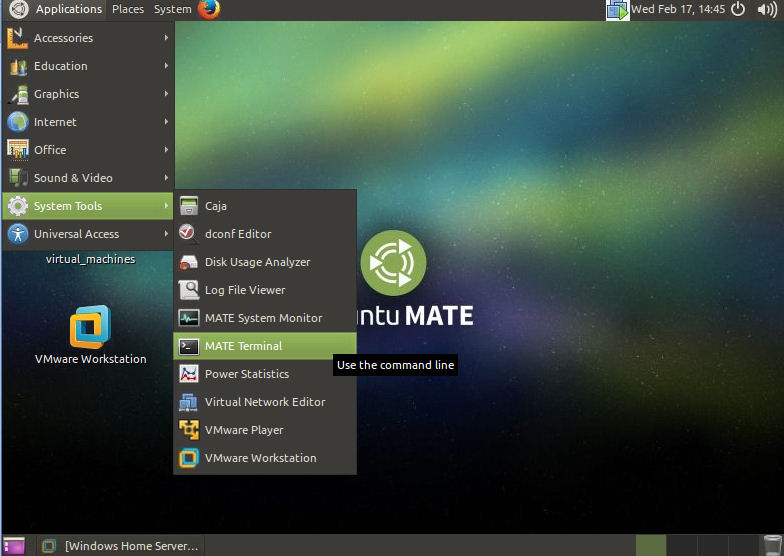Click the Power Statistics icon
The width and height of the screenshot is (784, 556).
(x=188, y=374)
